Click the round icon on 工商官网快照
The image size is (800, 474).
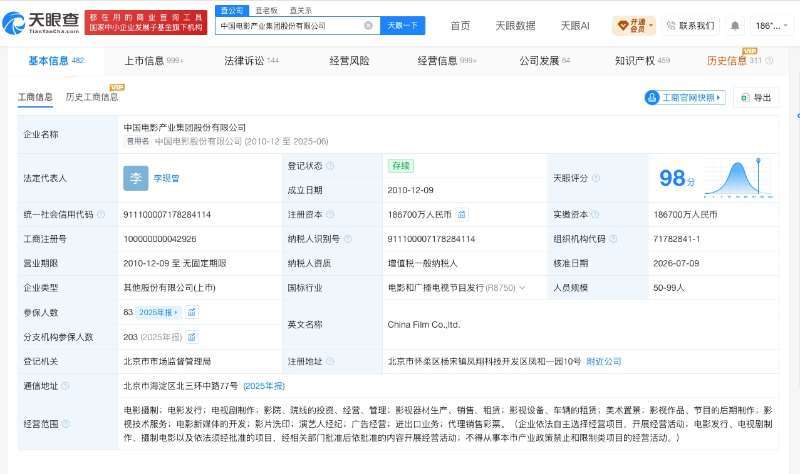[x=652, y=97]
